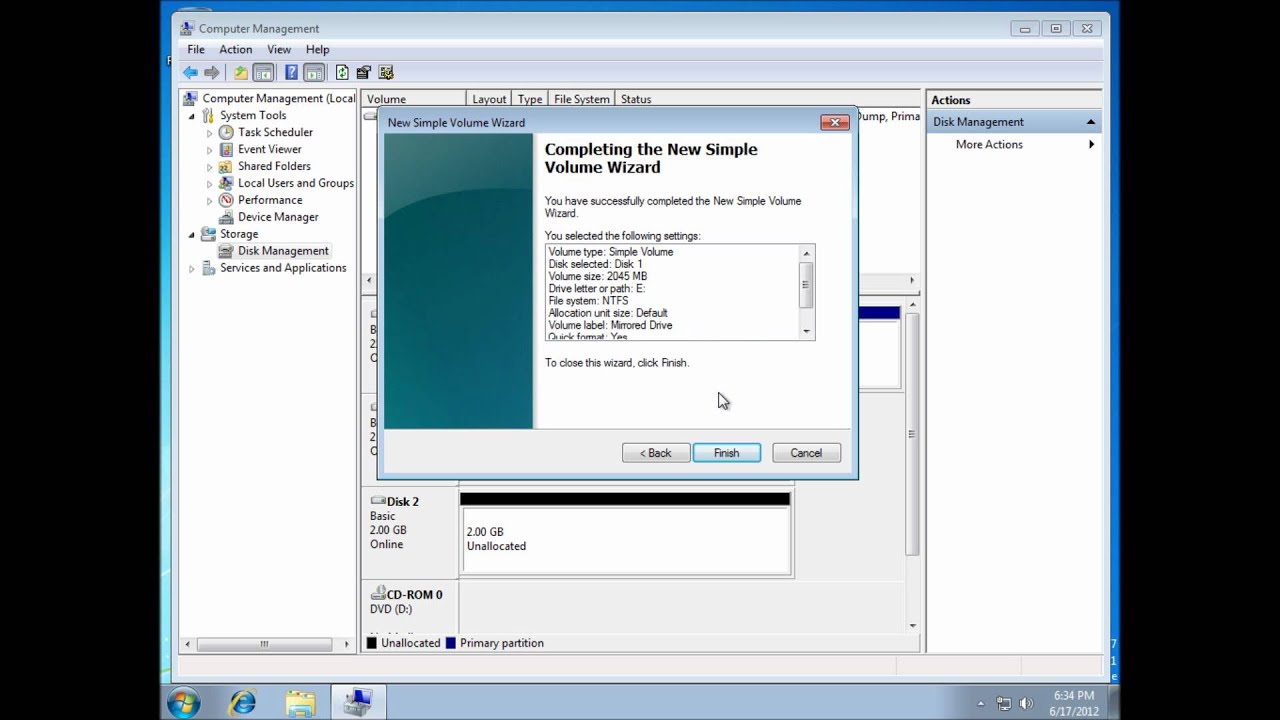Click the rightmost Settings toolbar icon
The width and height of the screenshot is (1280, 720).
point(386,72)
